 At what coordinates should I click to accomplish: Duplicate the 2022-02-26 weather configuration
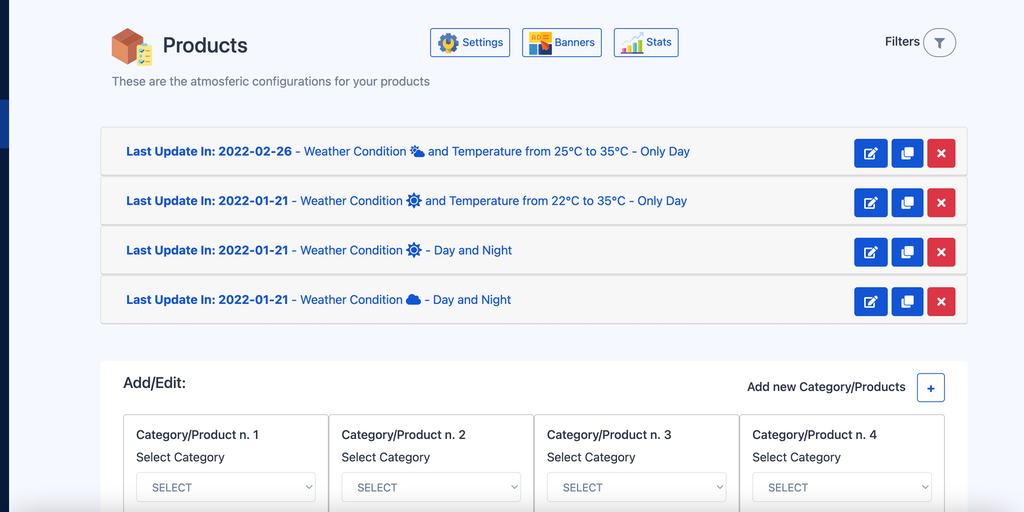906,153
